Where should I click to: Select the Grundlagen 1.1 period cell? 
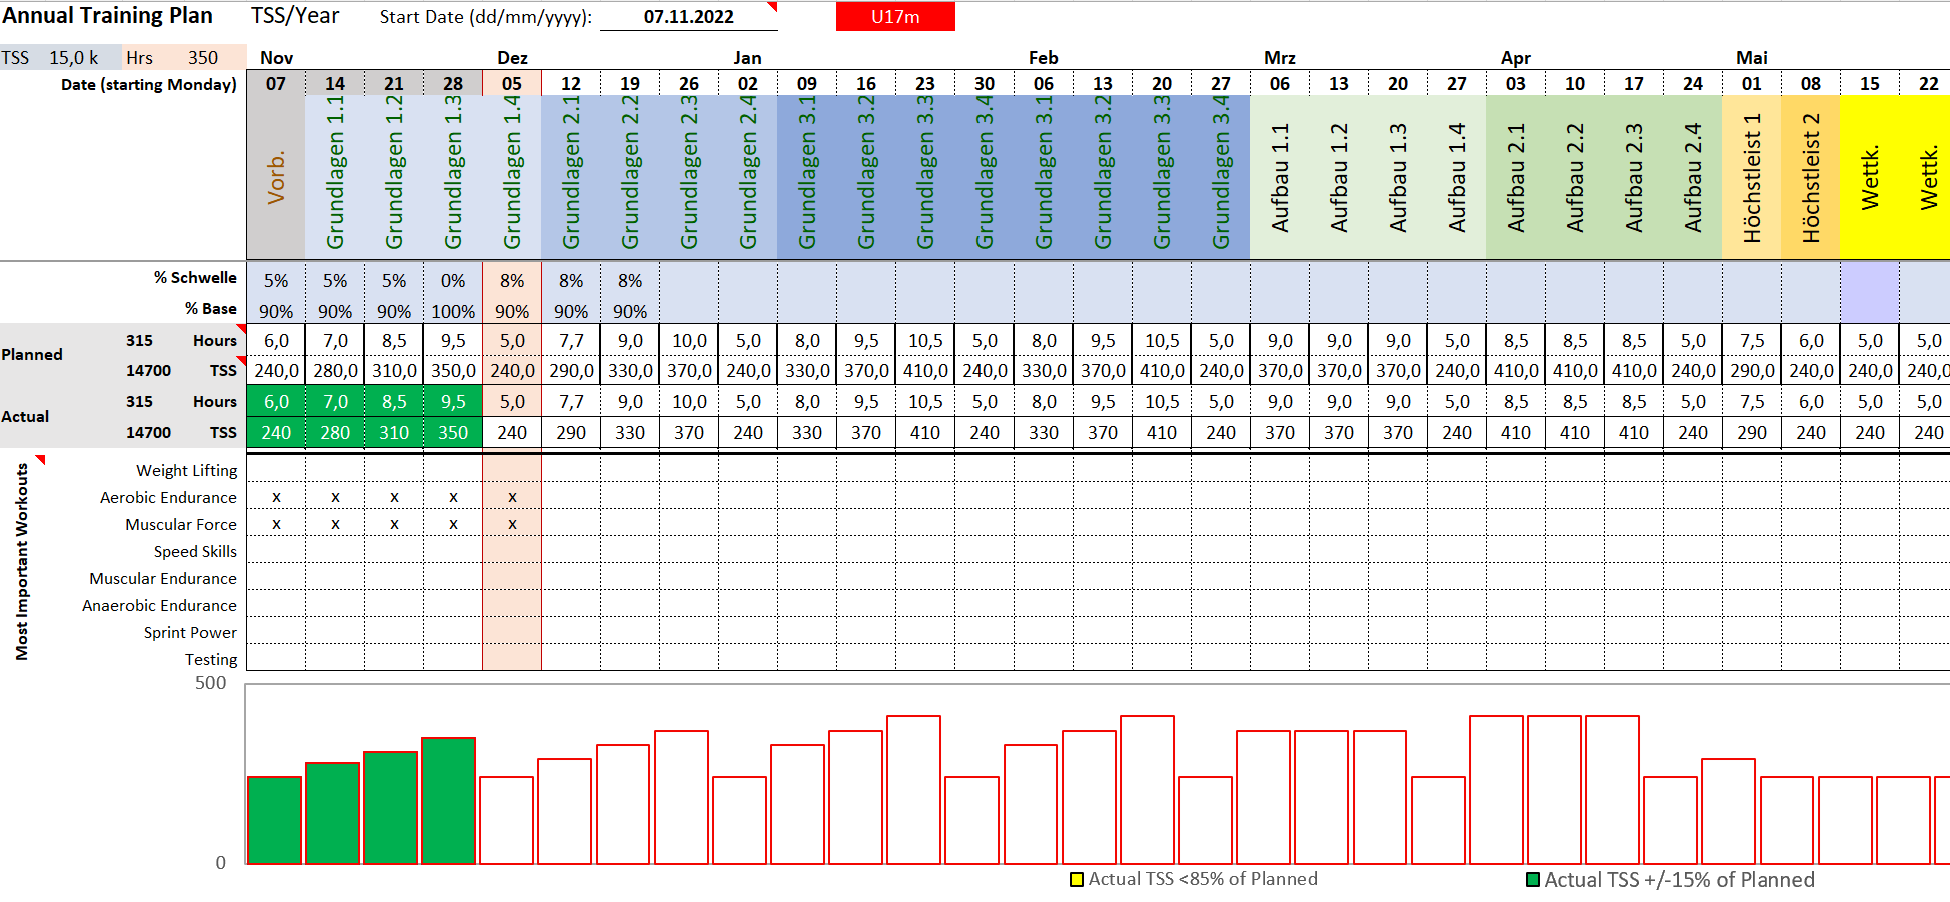point(335,177)
